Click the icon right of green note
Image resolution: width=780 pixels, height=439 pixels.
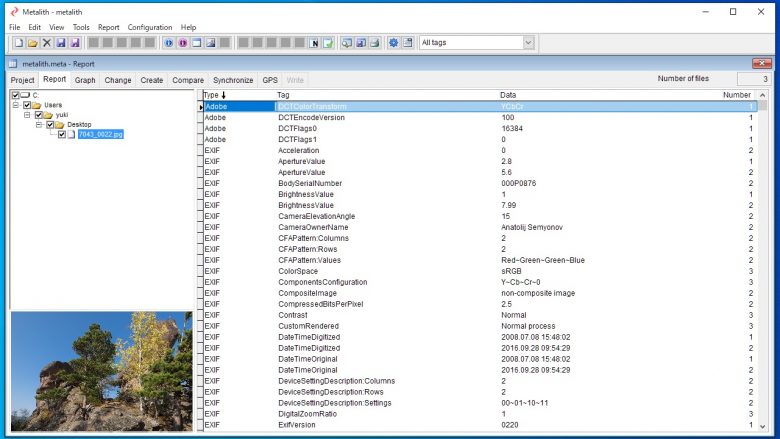pyautogui.click(x=347, y=43)
